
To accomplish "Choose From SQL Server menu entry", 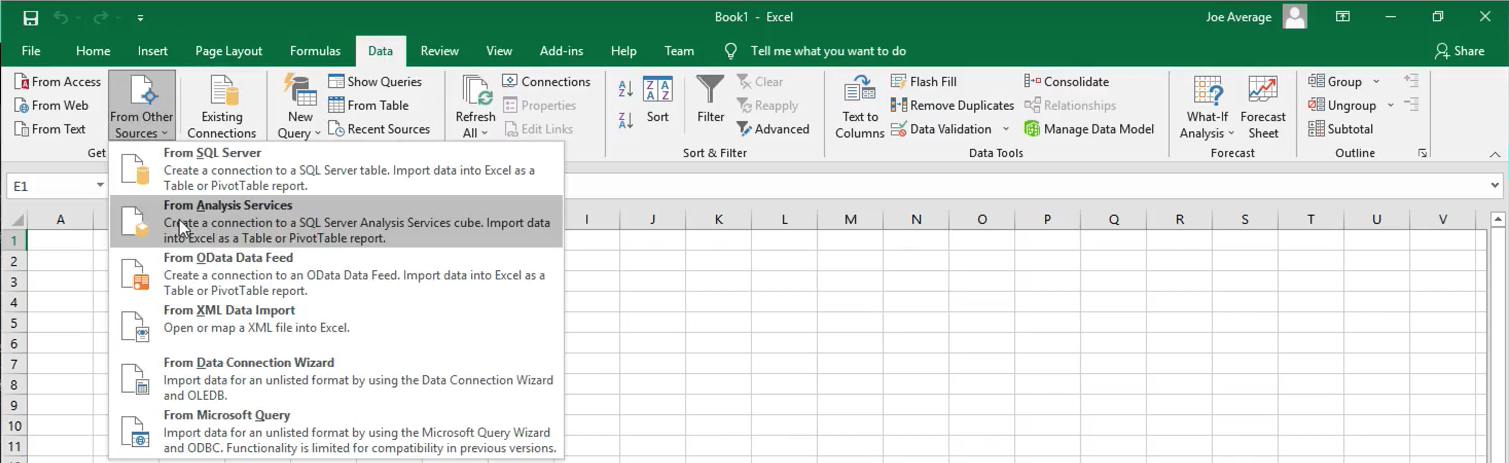I will (x=336, y=169).
